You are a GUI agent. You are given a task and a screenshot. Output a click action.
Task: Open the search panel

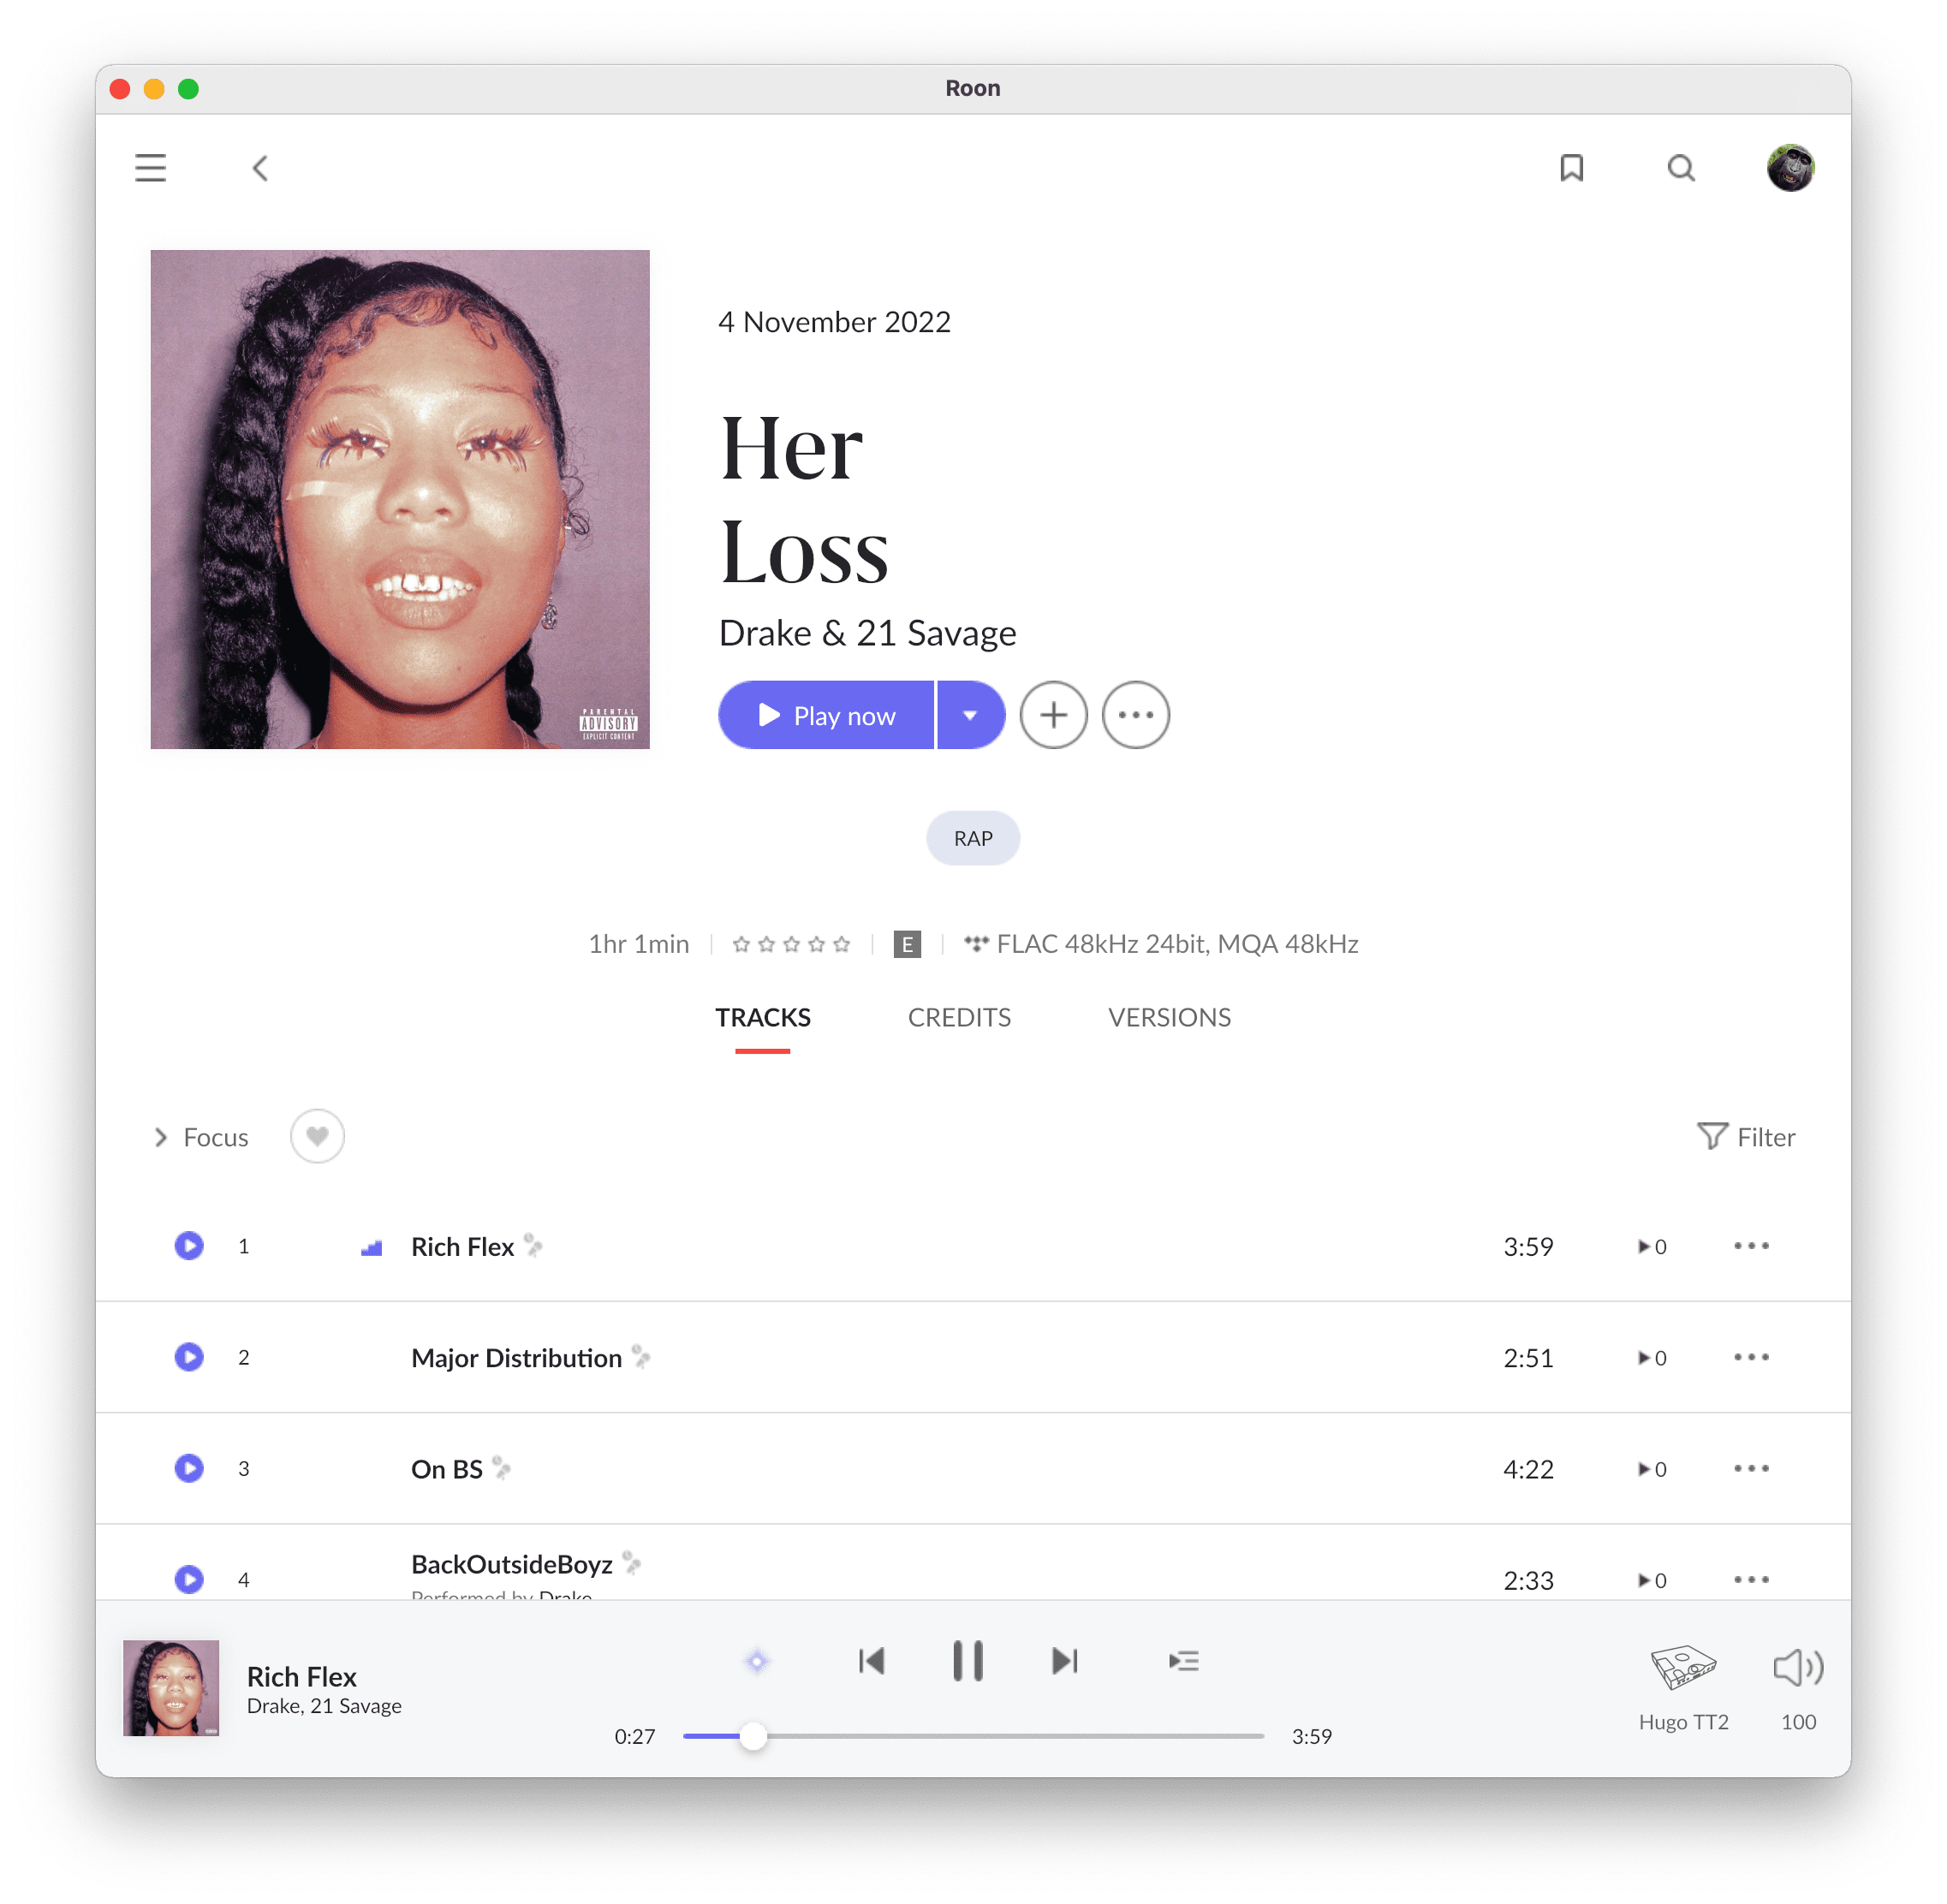tap(1681, 170)
